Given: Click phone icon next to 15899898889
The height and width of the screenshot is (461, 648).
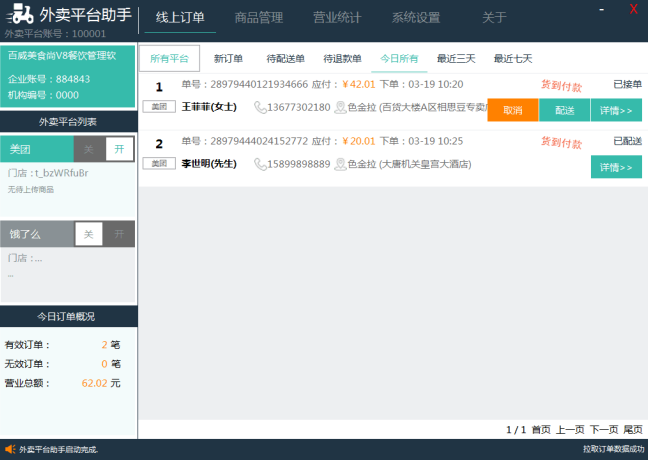Looking at the screenshot, I should [x=260, y=164].
